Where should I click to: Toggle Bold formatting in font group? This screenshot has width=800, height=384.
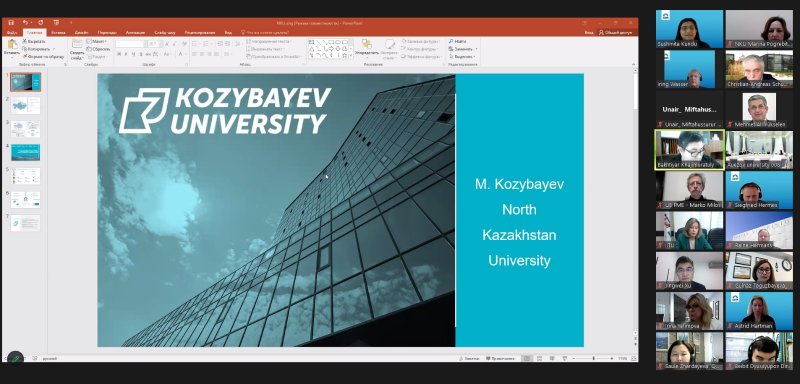point(119,54)
